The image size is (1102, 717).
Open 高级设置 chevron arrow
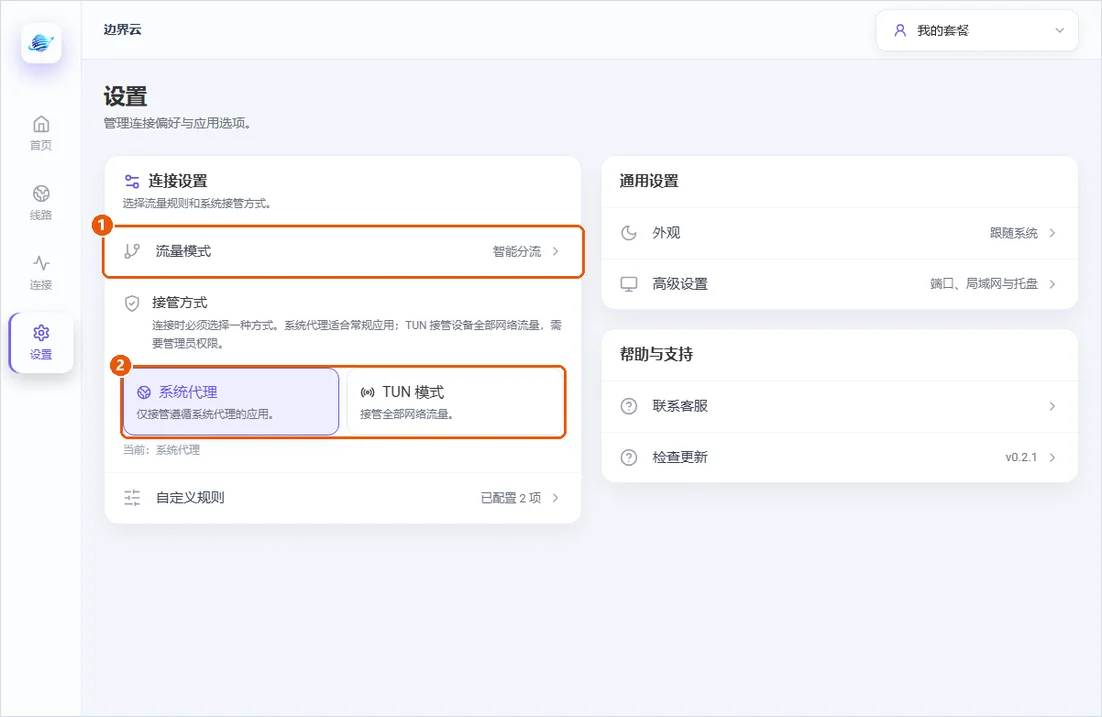point(1052,284)
